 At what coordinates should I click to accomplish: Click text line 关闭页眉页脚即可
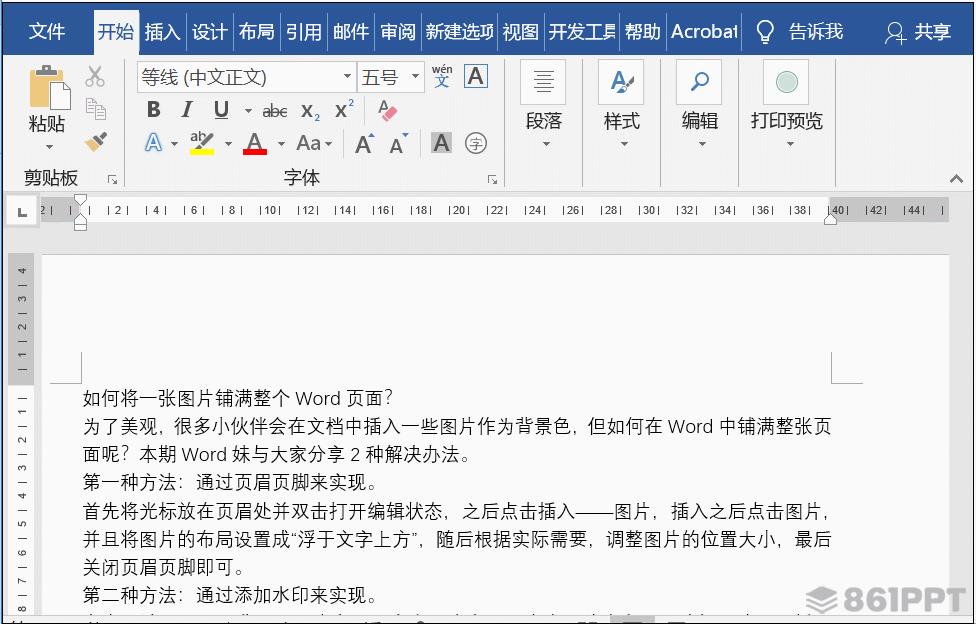tap(164, 567)
